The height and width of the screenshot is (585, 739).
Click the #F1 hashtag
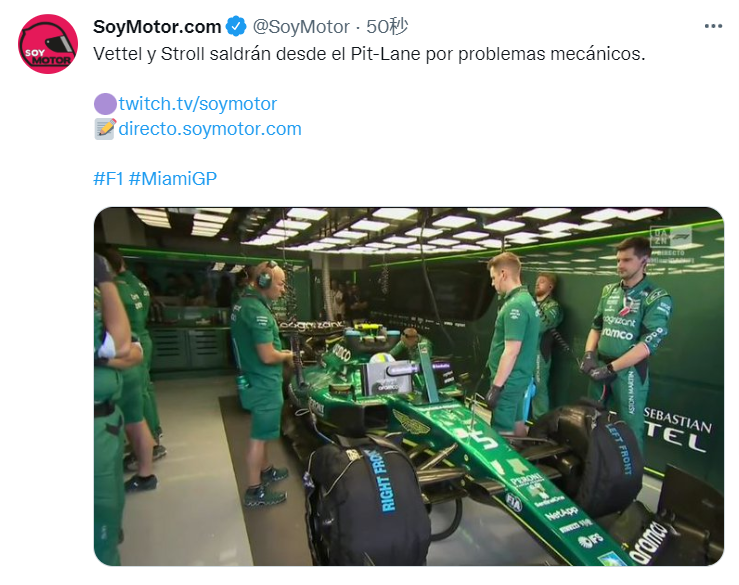pyautogui.click(x=108, y=179)
